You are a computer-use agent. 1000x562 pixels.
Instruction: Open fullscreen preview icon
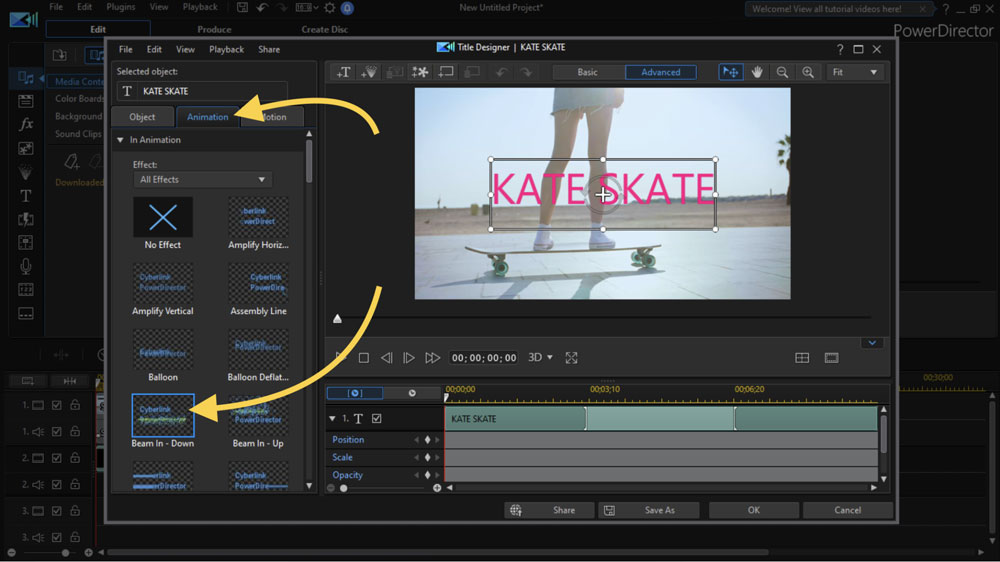pyautogui.click(x=572, y=358)
